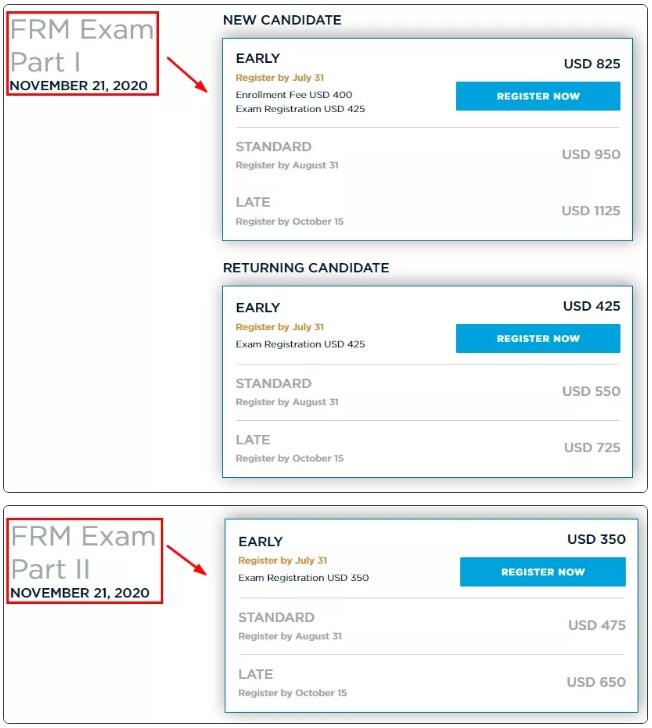Select Part II Standard USD 475 row
The image size is (652, 728).
click(x=431, y=626)
